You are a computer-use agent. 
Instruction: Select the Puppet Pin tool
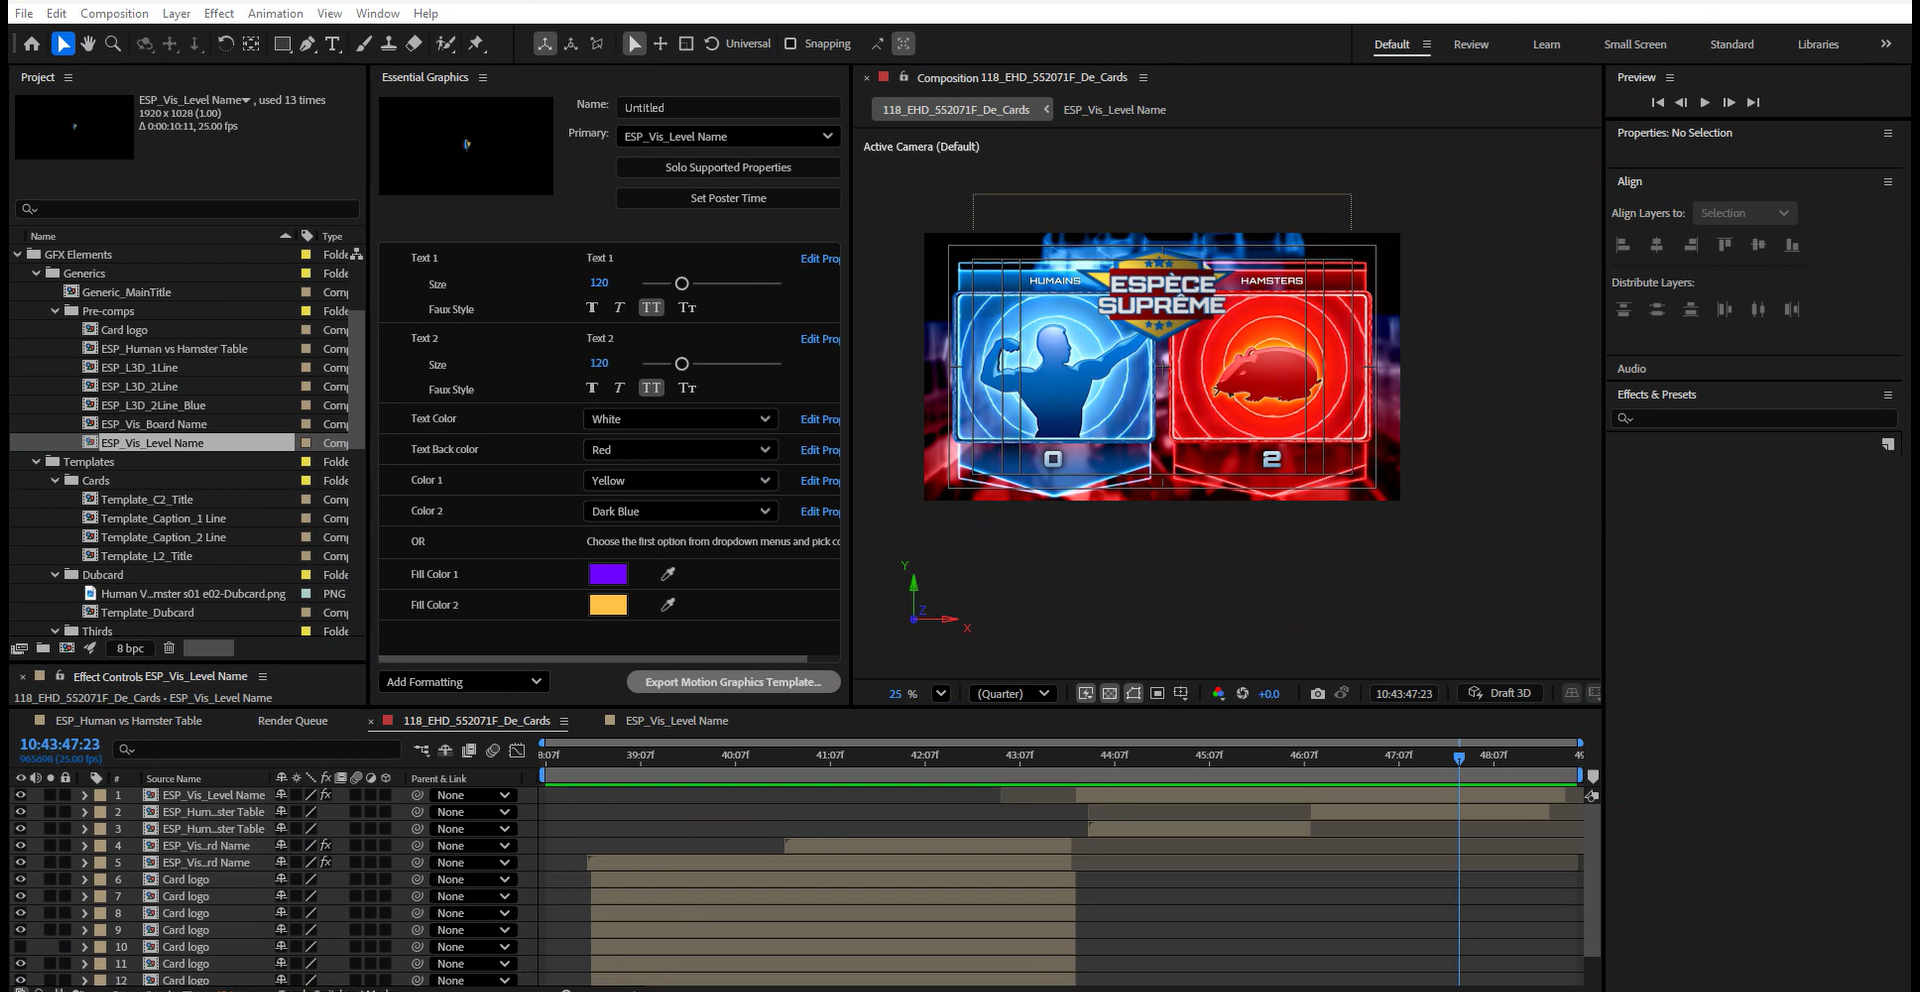coord(476,43)
